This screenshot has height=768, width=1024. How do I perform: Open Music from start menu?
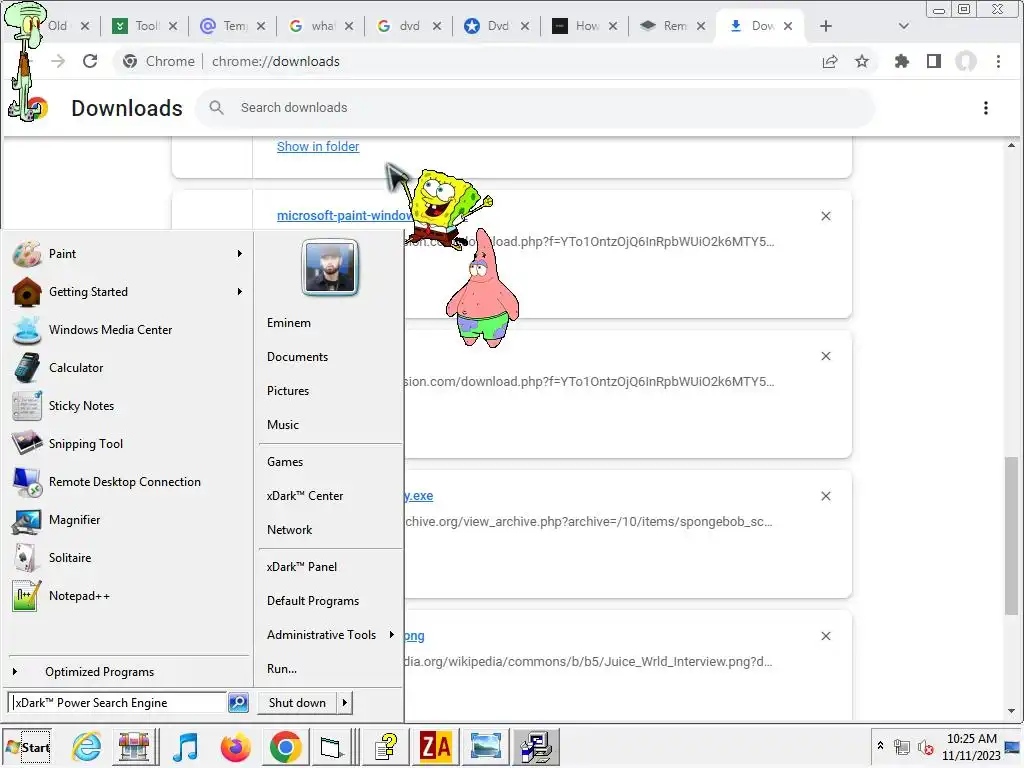tap(283, 424)
